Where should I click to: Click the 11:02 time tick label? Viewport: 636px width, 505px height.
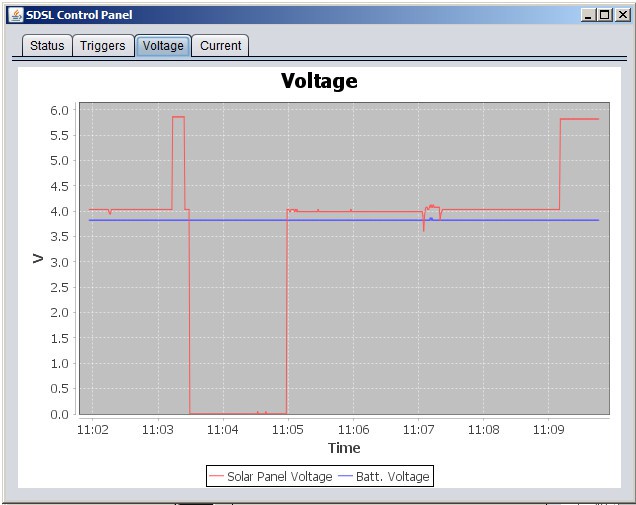coord(93,430)
